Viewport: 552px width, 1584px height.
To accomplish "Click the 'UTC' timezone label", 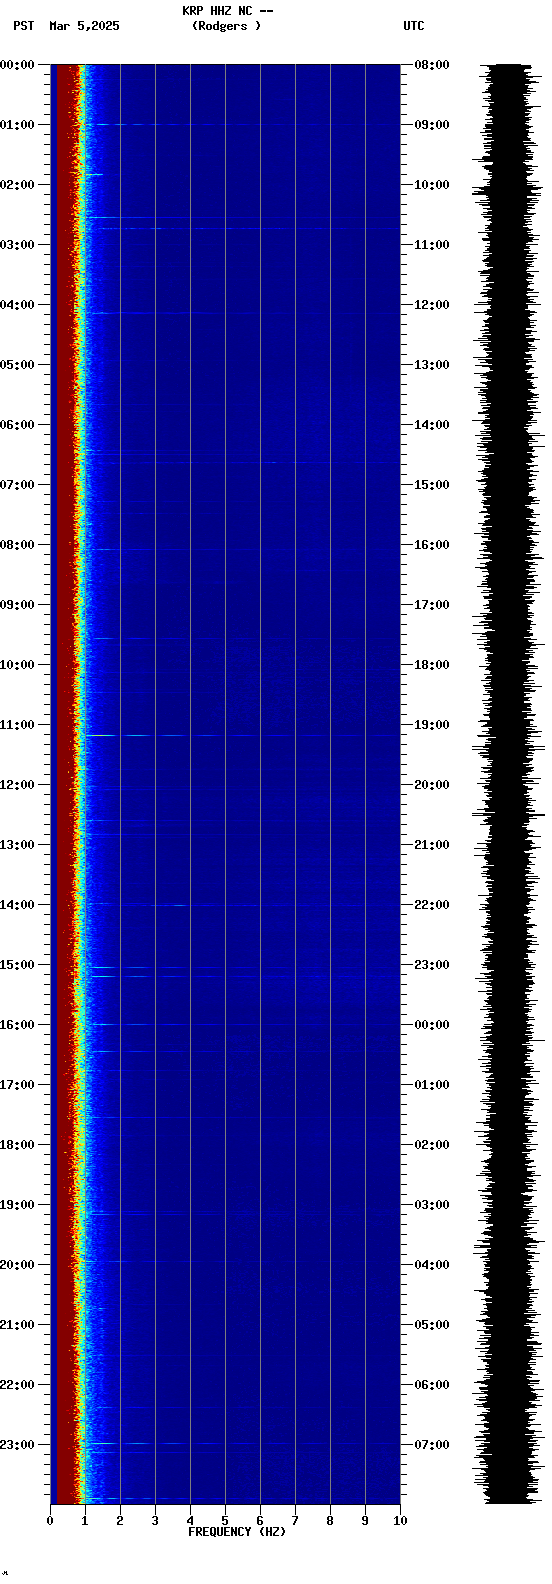I will click(x=414, y=26).
